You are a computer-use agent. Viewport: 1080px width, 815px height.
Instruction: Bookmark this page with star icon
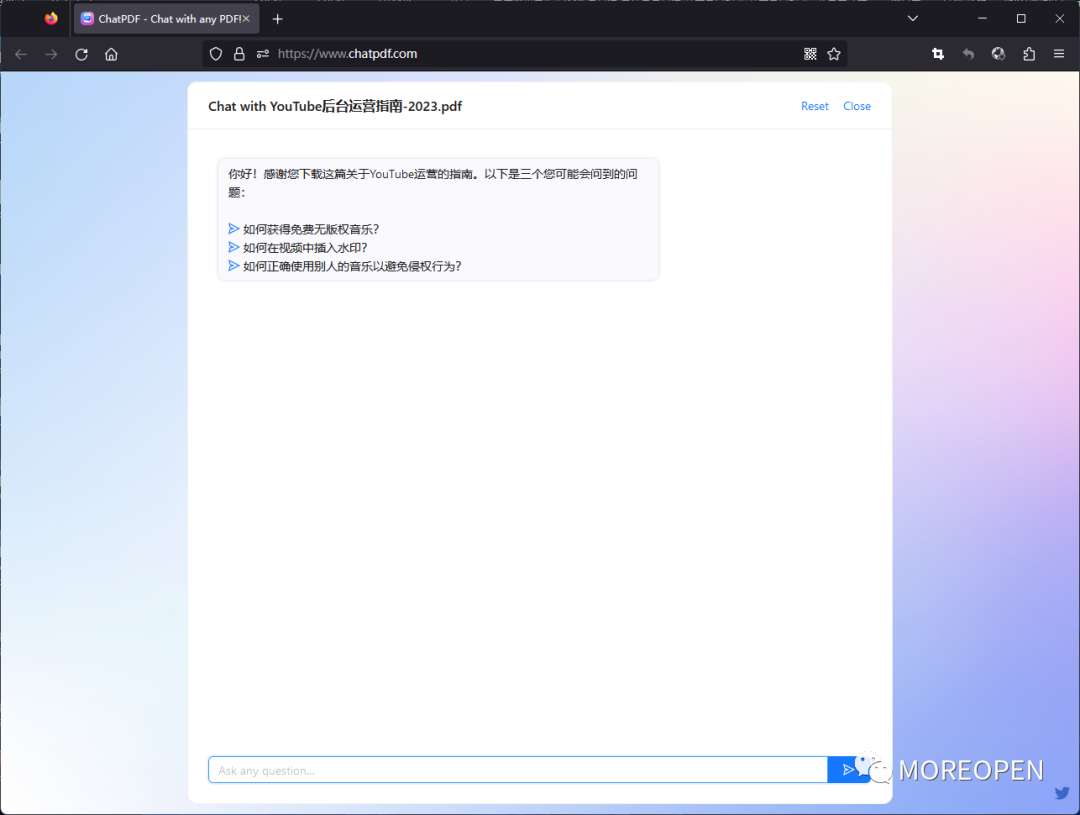pos(834,54)
